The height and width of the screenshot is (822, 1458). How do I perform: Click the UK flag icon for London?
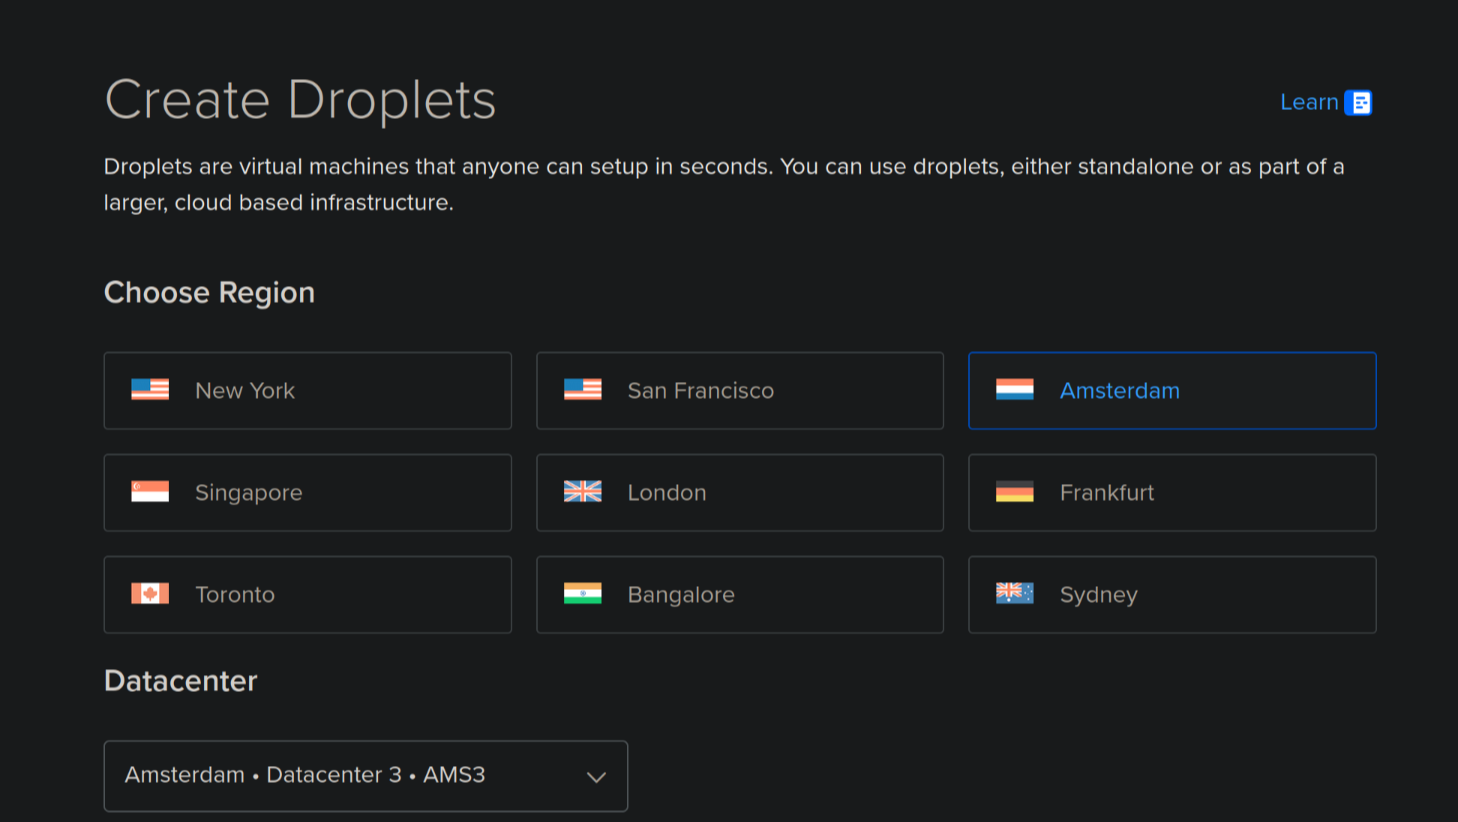(582, 492)
